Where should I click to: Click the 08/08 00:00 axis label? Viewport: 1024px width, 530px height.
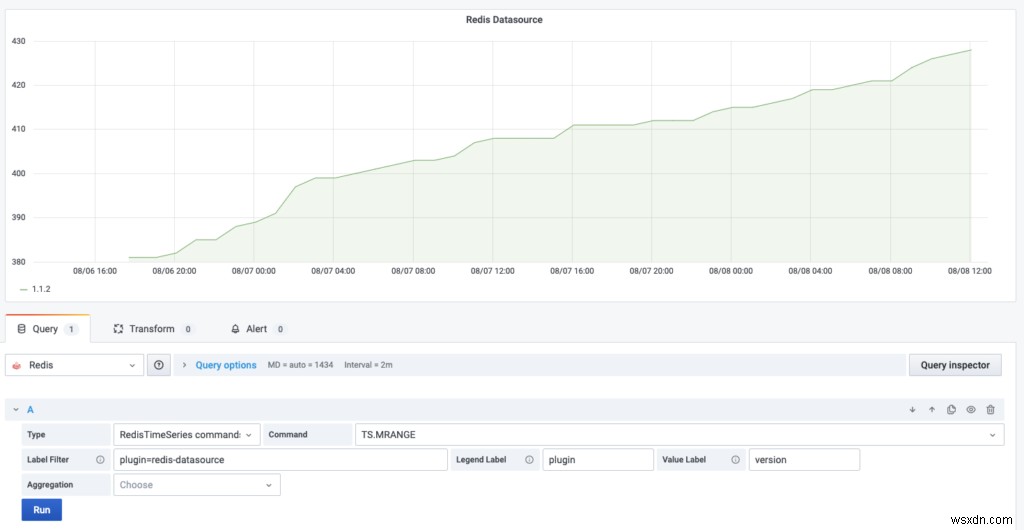click(x=731, y=271)
